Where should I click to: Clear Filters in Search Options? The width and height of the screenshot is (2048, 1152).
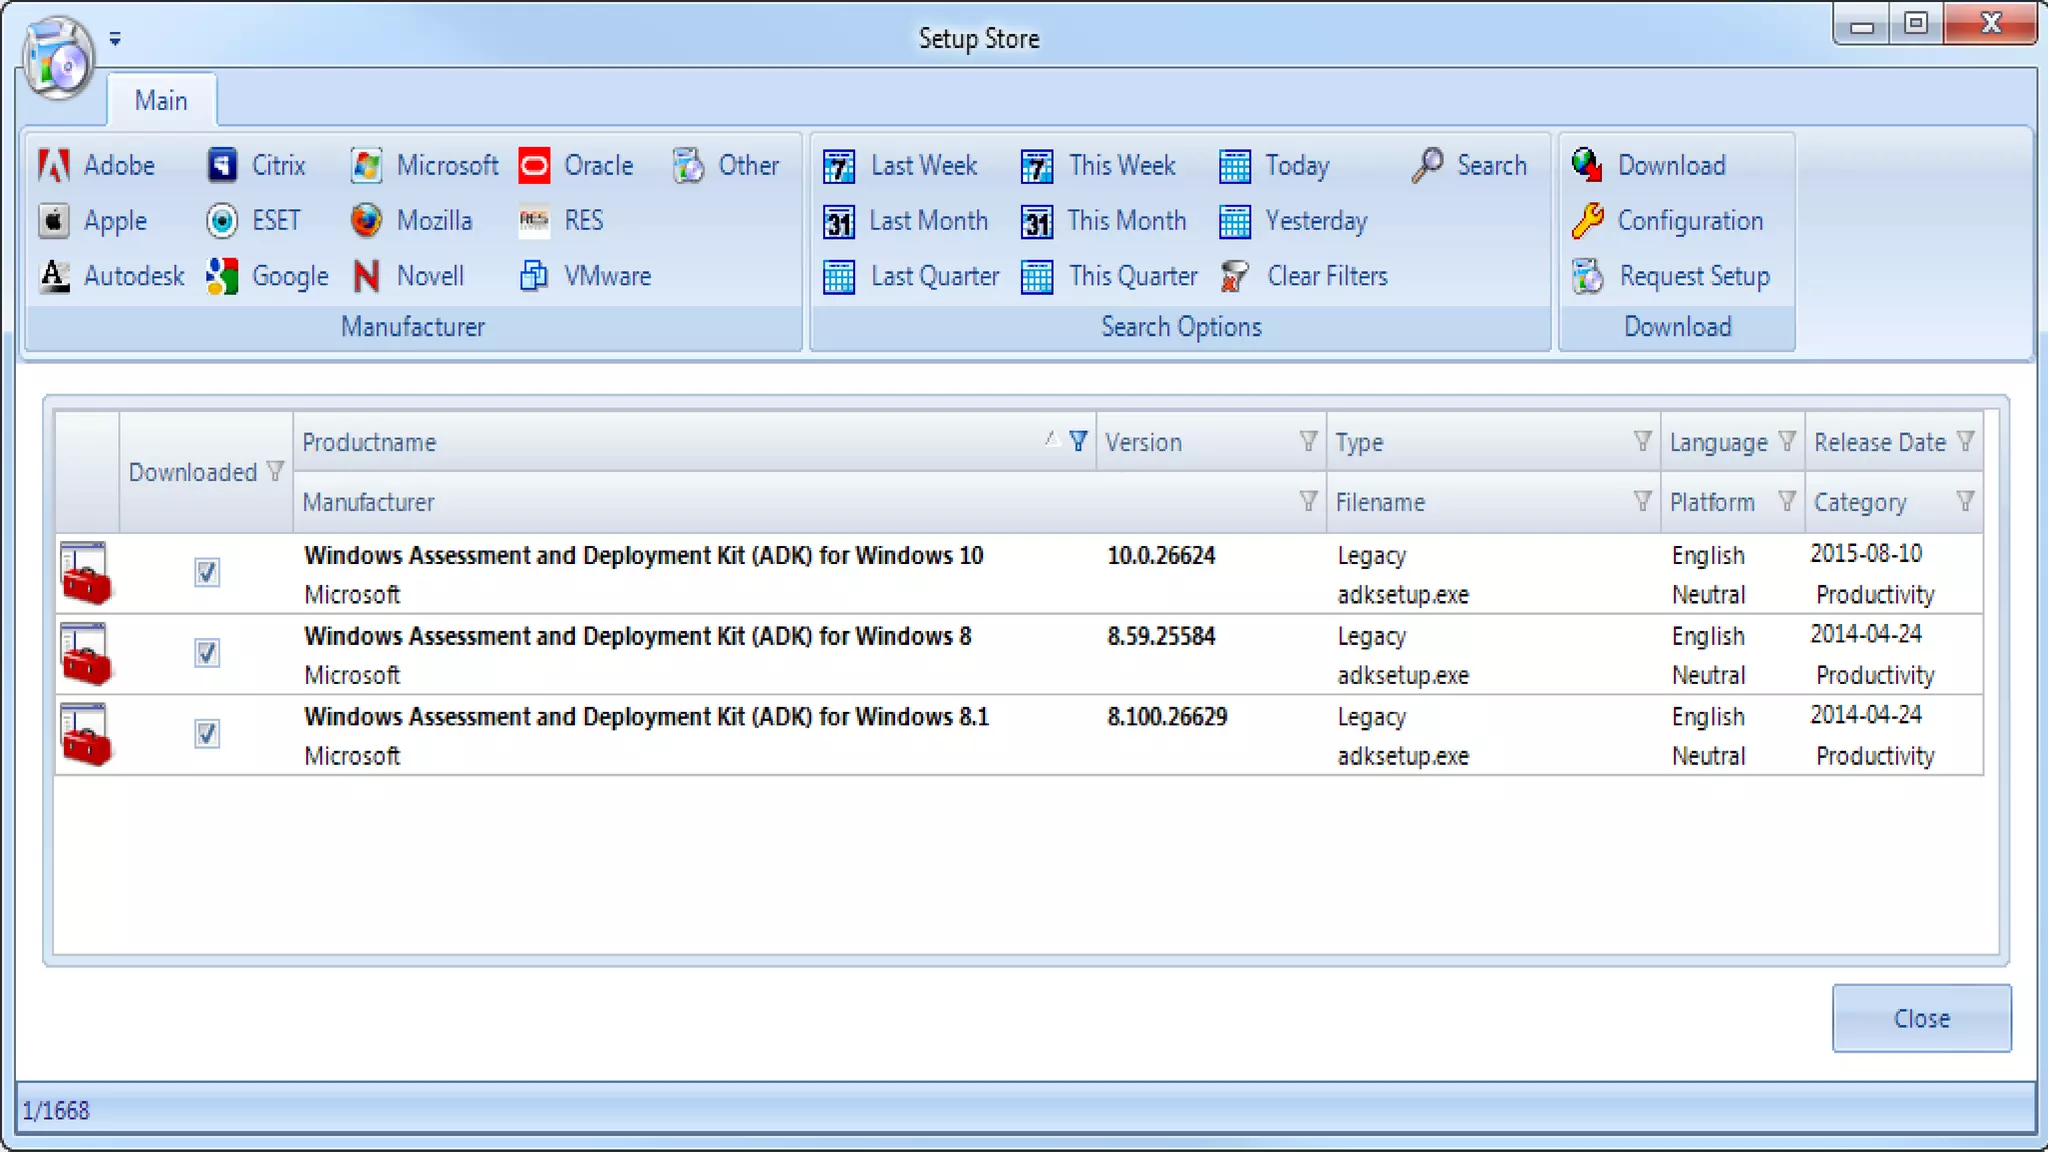click(x=1303, y=275)
